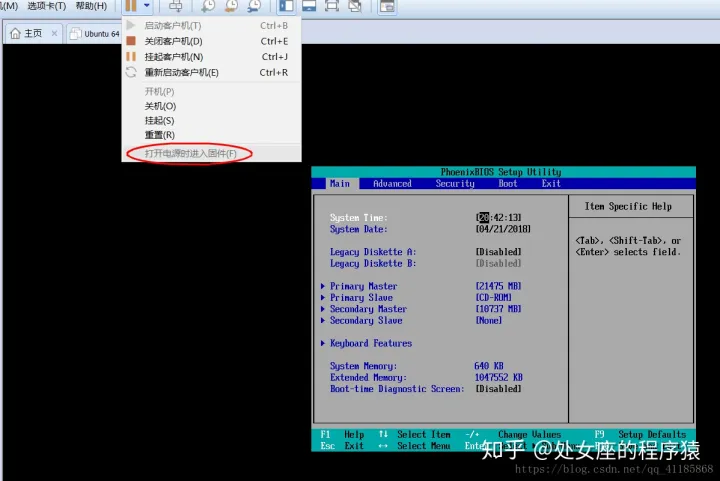Take a snapshot with the clock-plus icon
The width and height of the screenshot is (720, 481).
tap(208, 6)
